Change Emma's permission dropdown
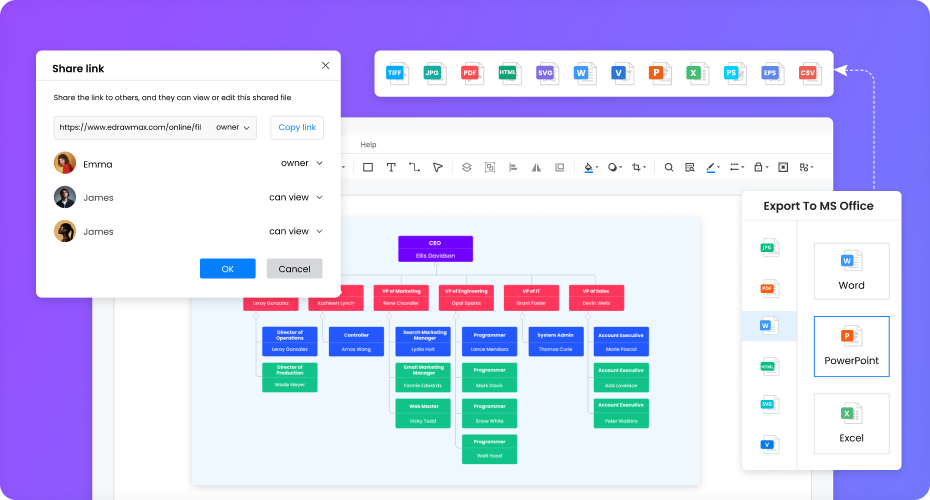 coord(301,163)
